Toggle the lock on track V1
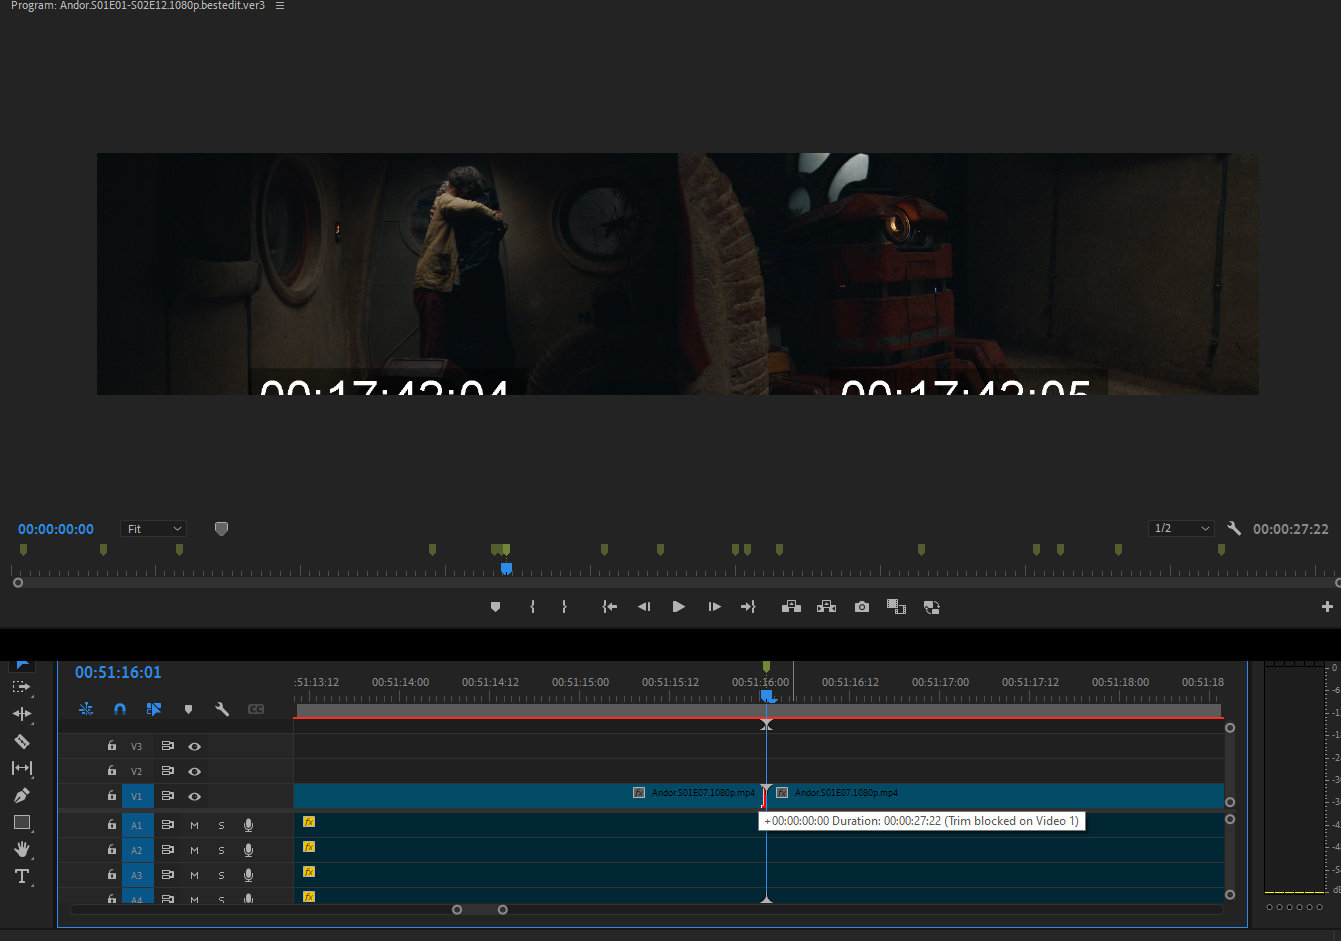 tap(112, 796)
